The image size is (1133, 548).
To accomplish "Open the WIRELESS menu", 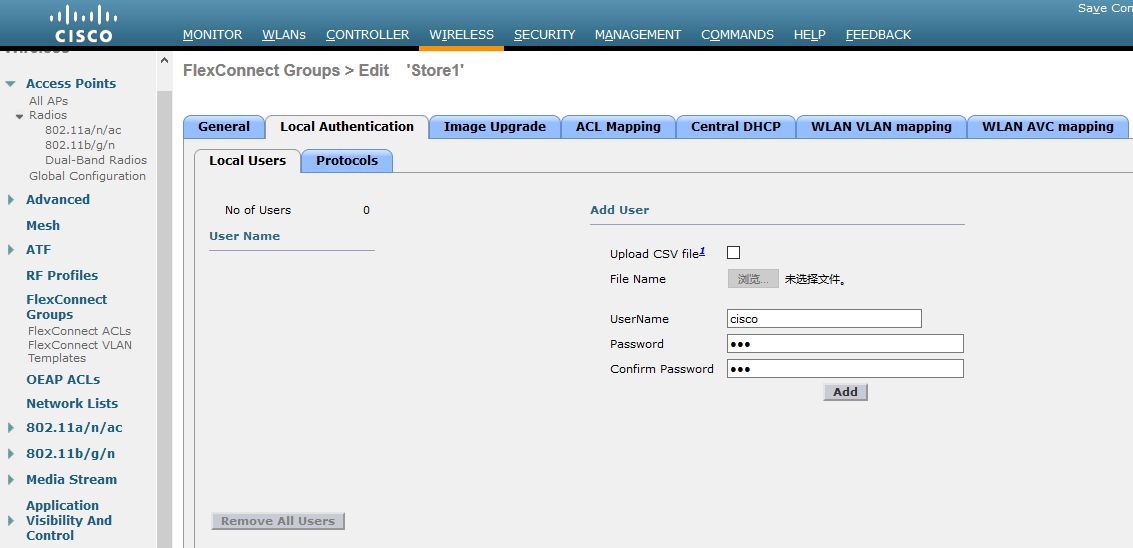I will pos(462,35).
